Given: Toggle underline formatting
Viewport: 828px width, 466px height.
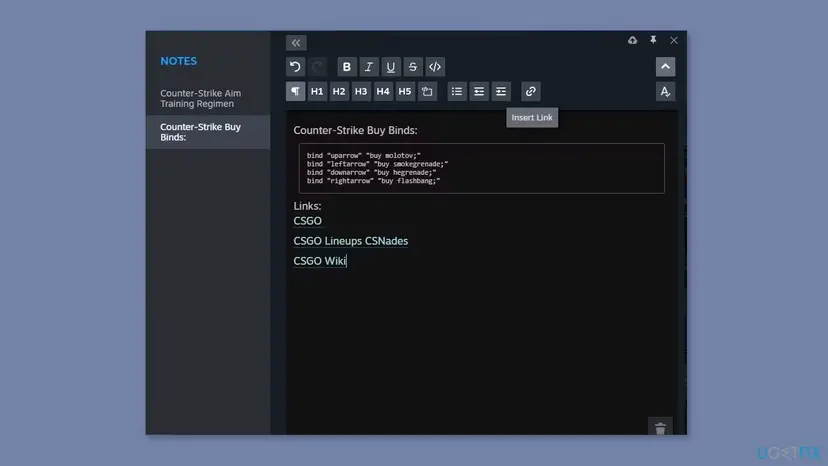Looking at the screenshot, I should point(391,67).
